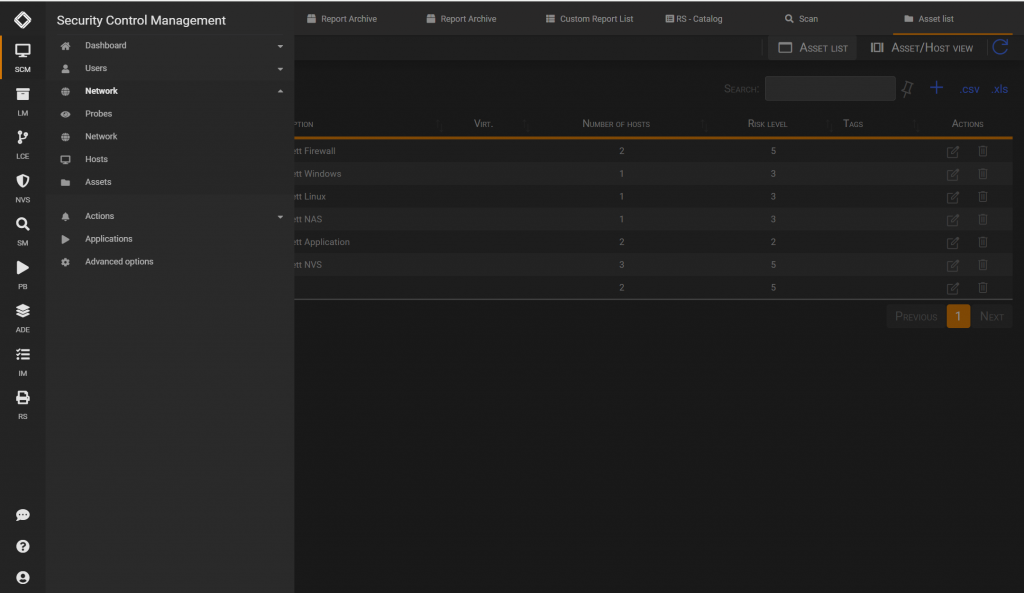Export table as .xls
The height and width of the screenshot is (593, 1024).
(1000, 89)
